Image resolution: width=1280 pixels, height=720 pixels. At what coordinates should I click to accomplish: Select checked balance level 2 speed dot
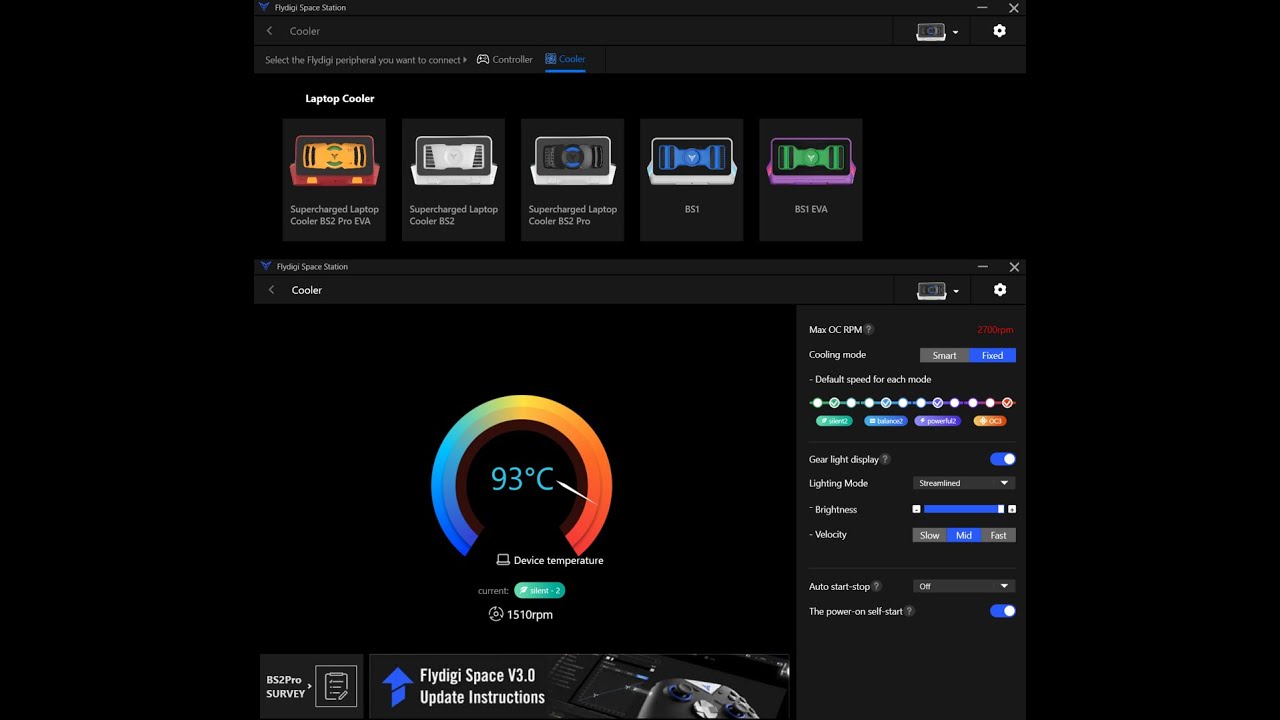[x=886, y=403]
